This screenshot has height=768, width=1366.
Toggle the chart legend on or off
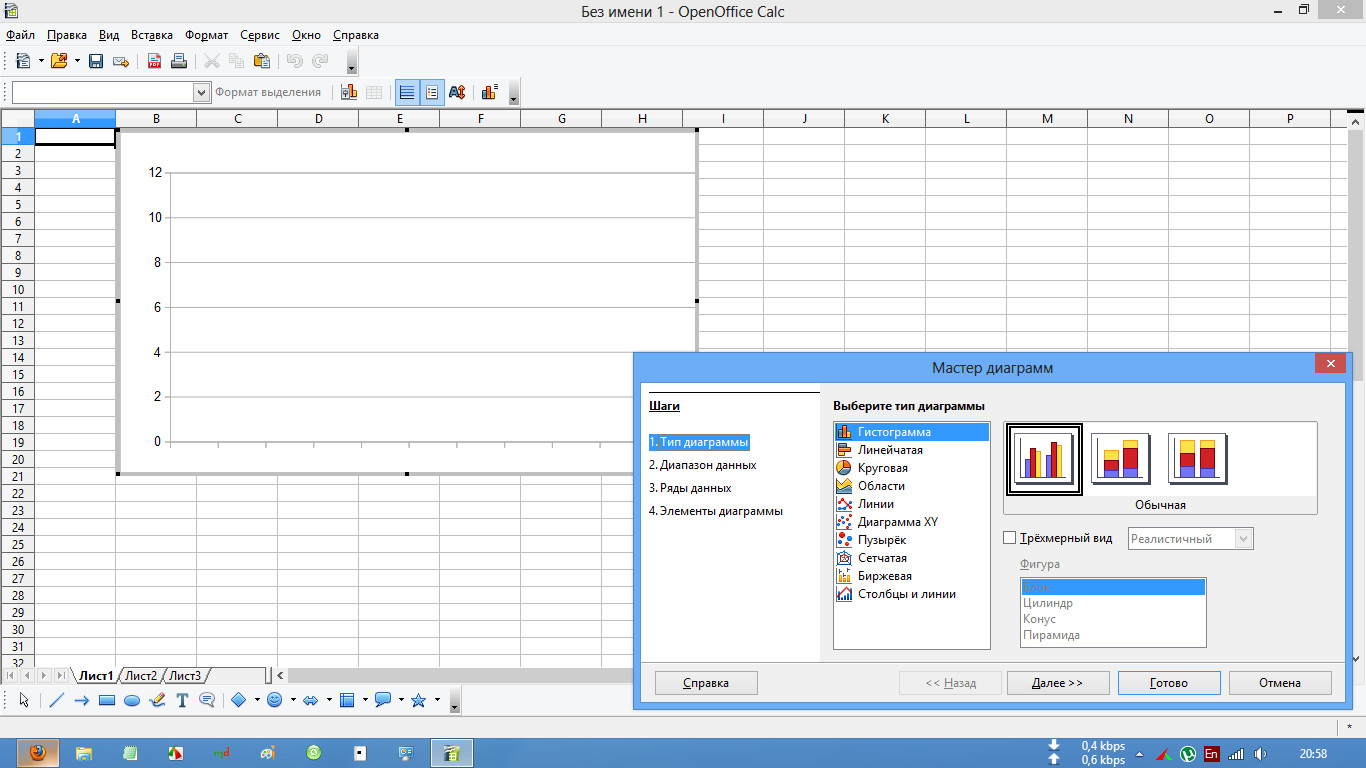(431, 91)
